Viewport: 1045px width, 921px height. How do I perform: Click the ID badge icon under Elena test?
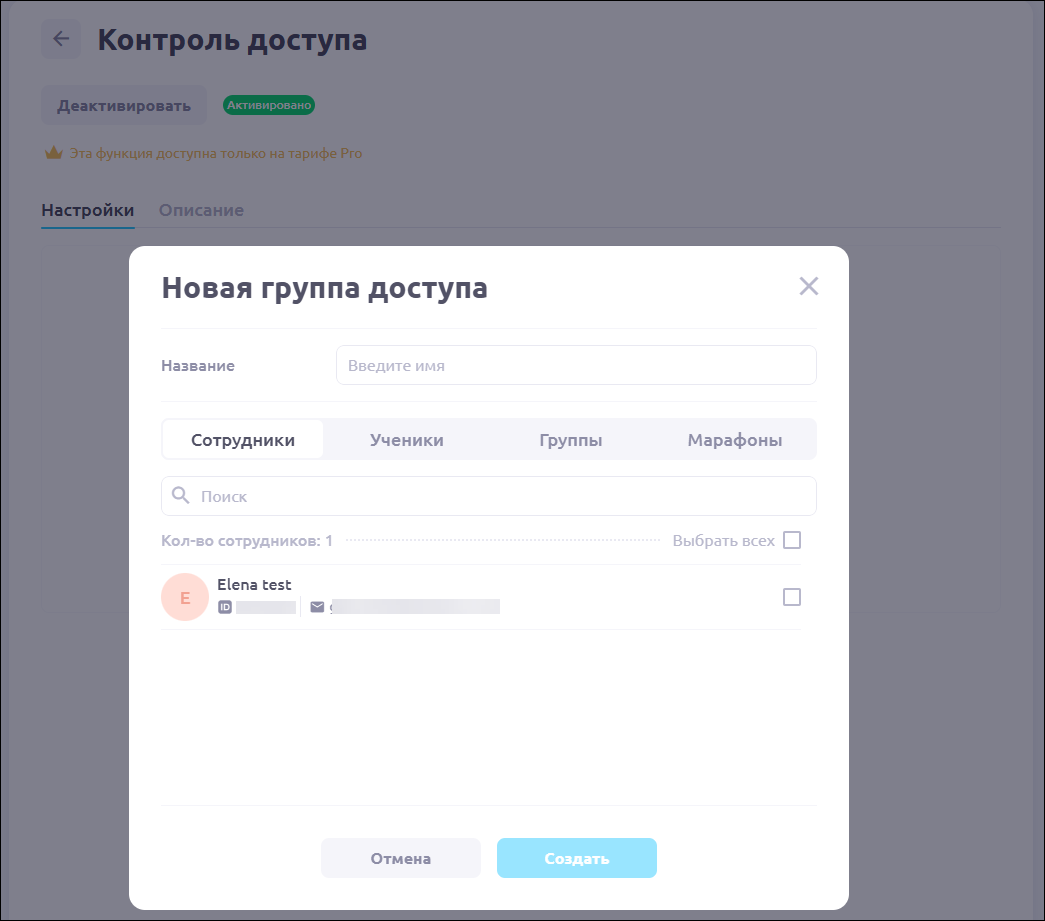click(x=225, y=606)
